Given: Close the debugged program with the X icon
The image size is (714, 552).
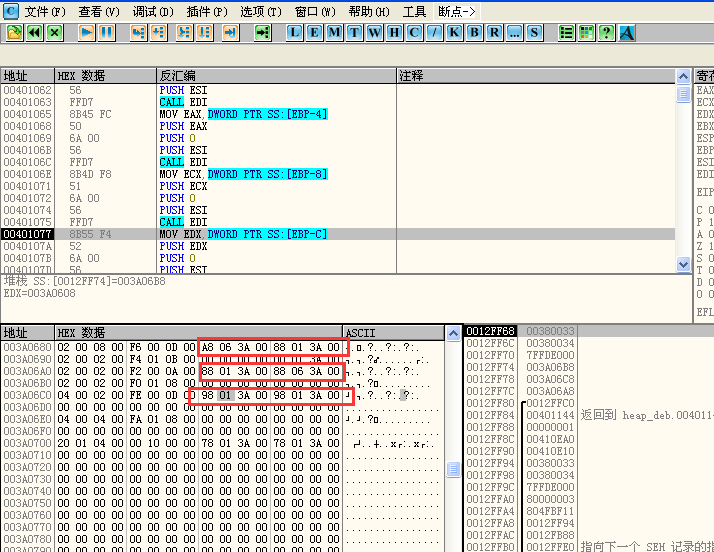Looking at the screenshot, I should (x=54, y=32).
